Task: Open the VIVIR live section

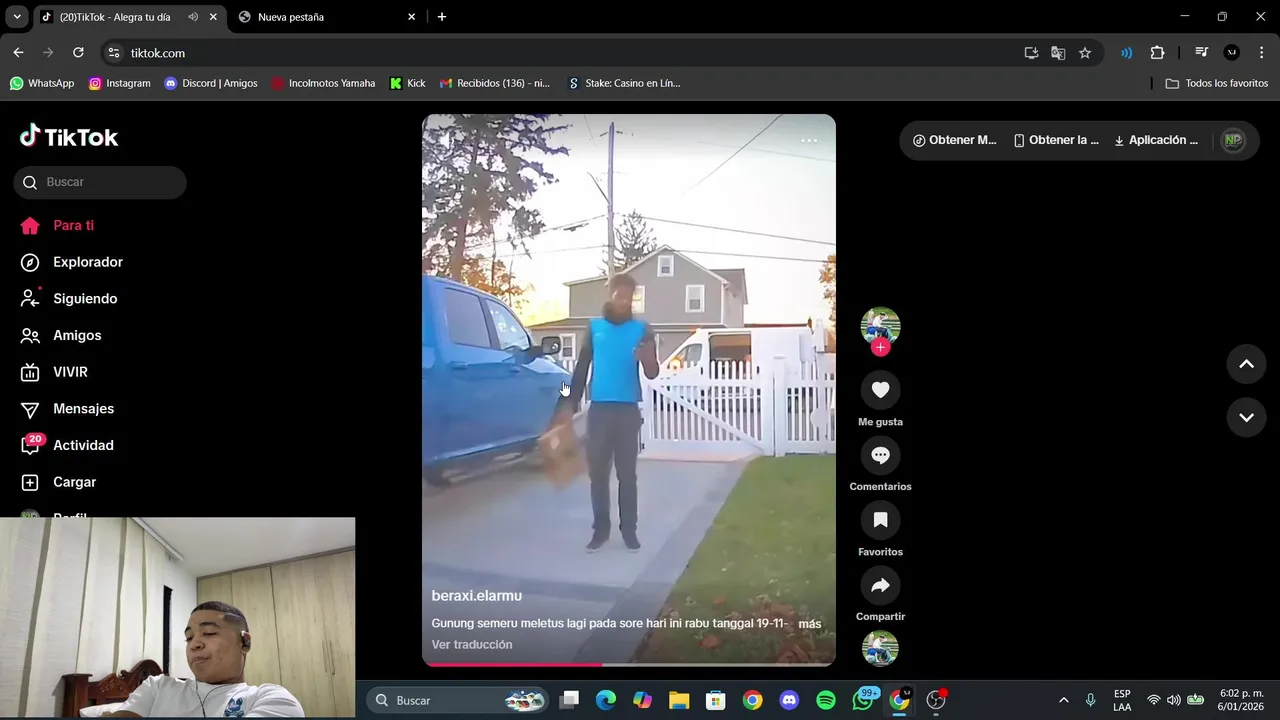Action: tap(55, 372)
